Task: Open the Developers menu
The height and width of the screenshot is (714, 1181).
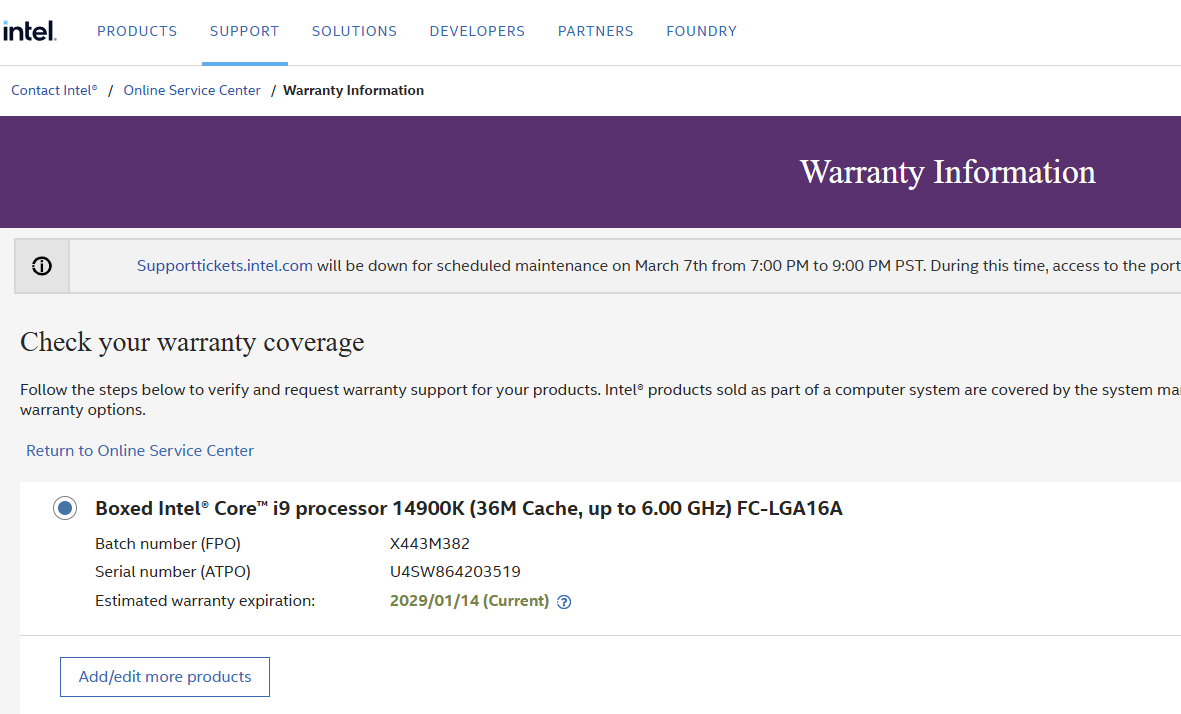Action: pyautogui.click(x=477, y=31)
